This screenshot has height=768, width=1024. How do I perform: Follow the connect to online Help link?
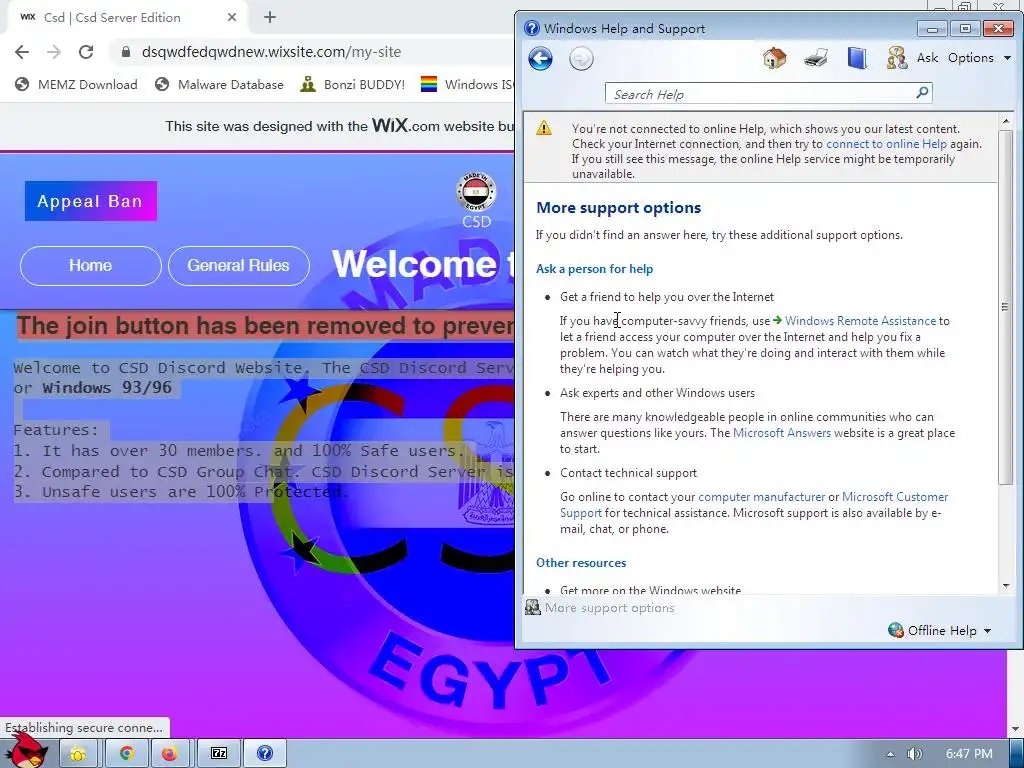[886, 144]
